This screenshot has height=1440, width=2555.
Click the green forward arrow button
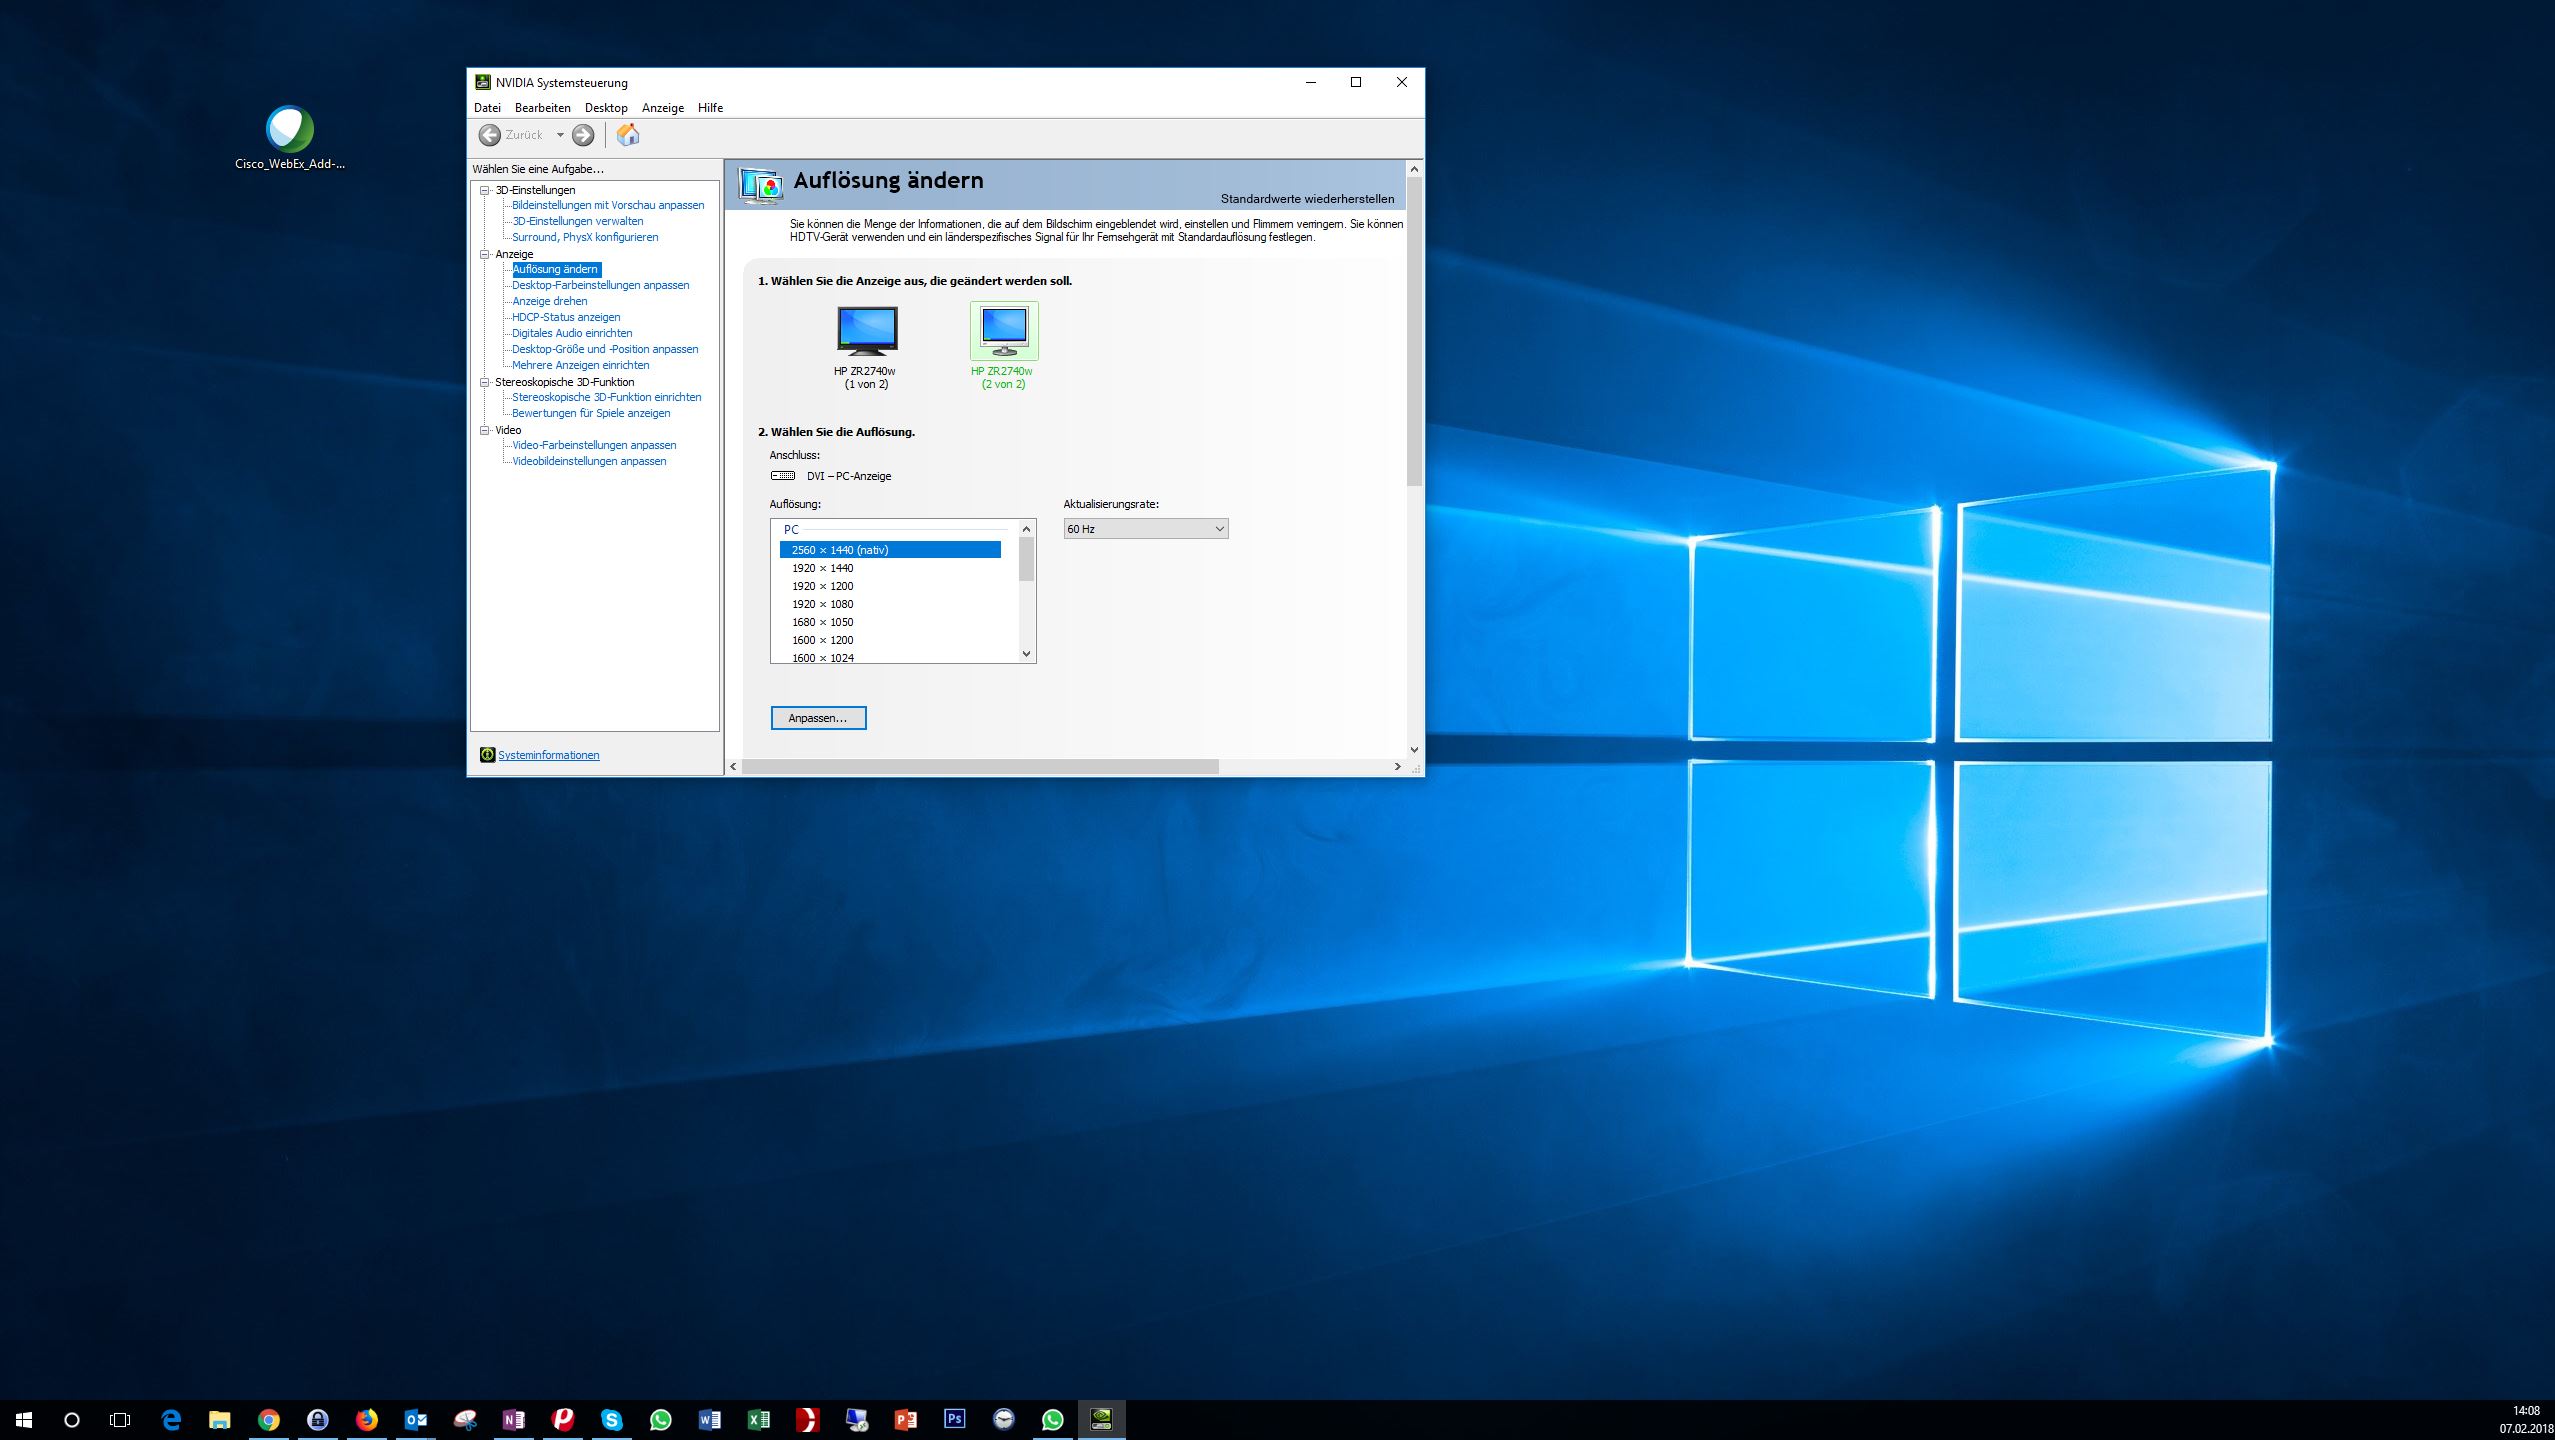click(x=583, y=135)
